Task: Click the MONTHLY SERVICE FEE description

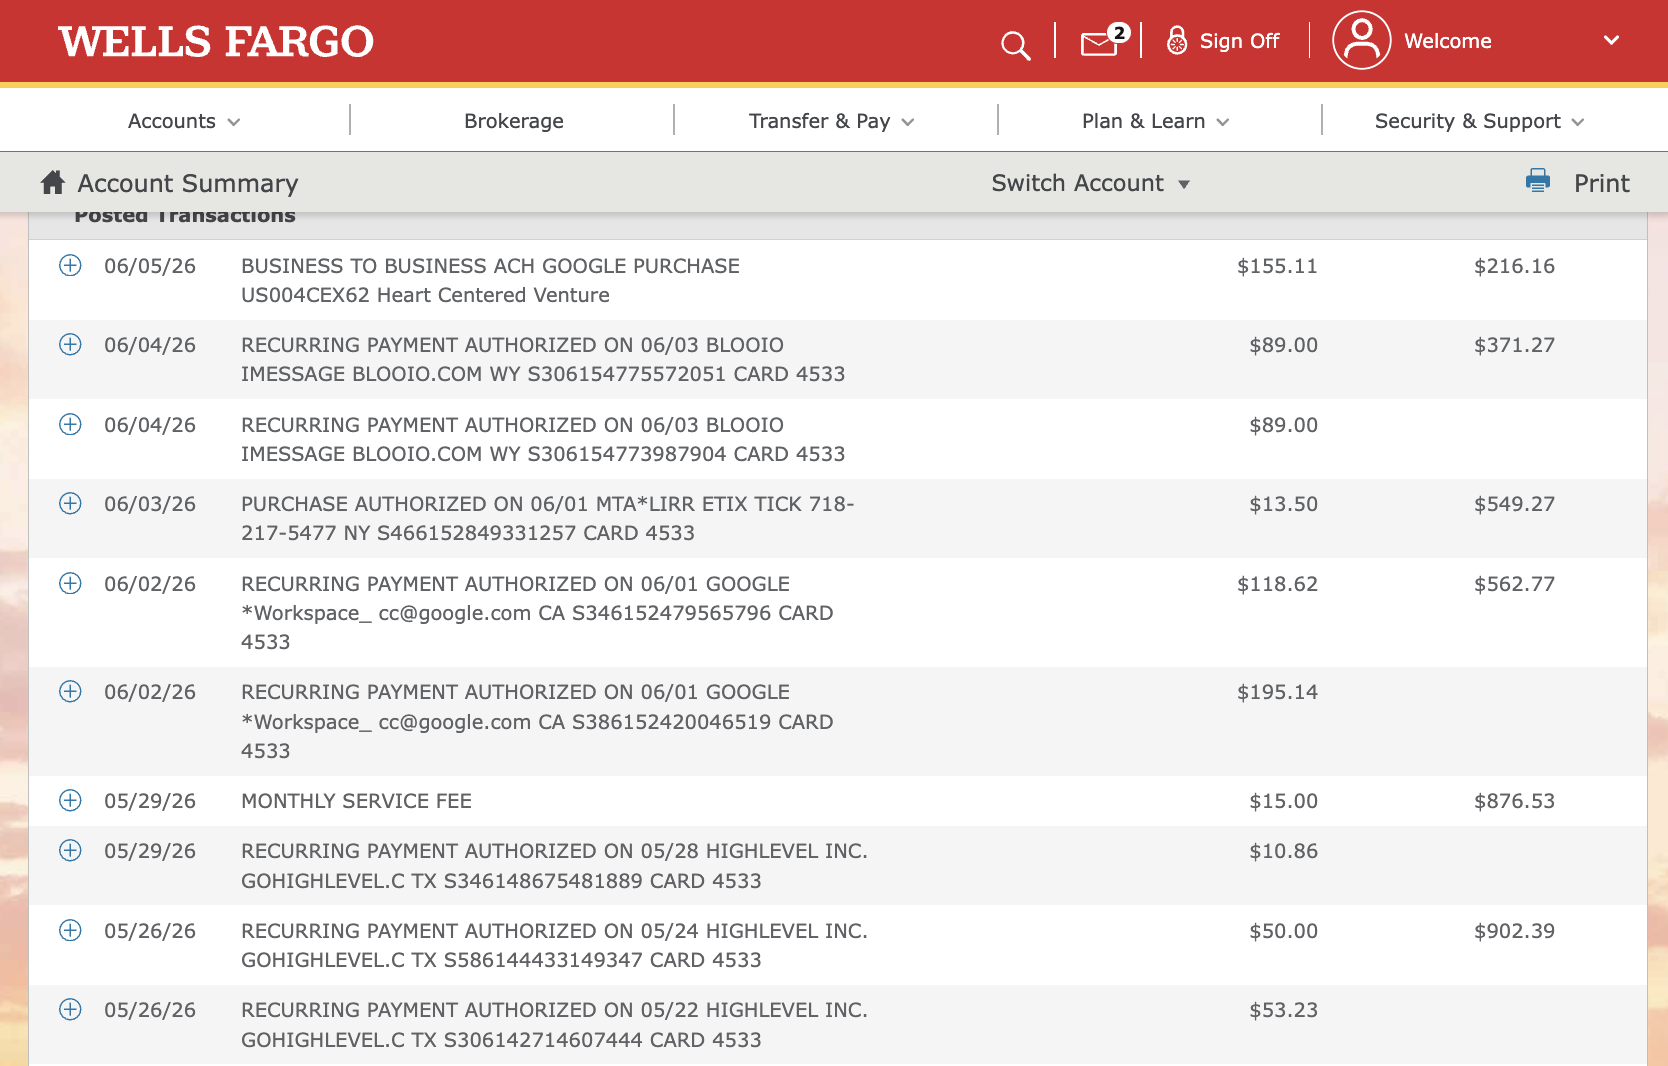Action: (x=356, y=801)
